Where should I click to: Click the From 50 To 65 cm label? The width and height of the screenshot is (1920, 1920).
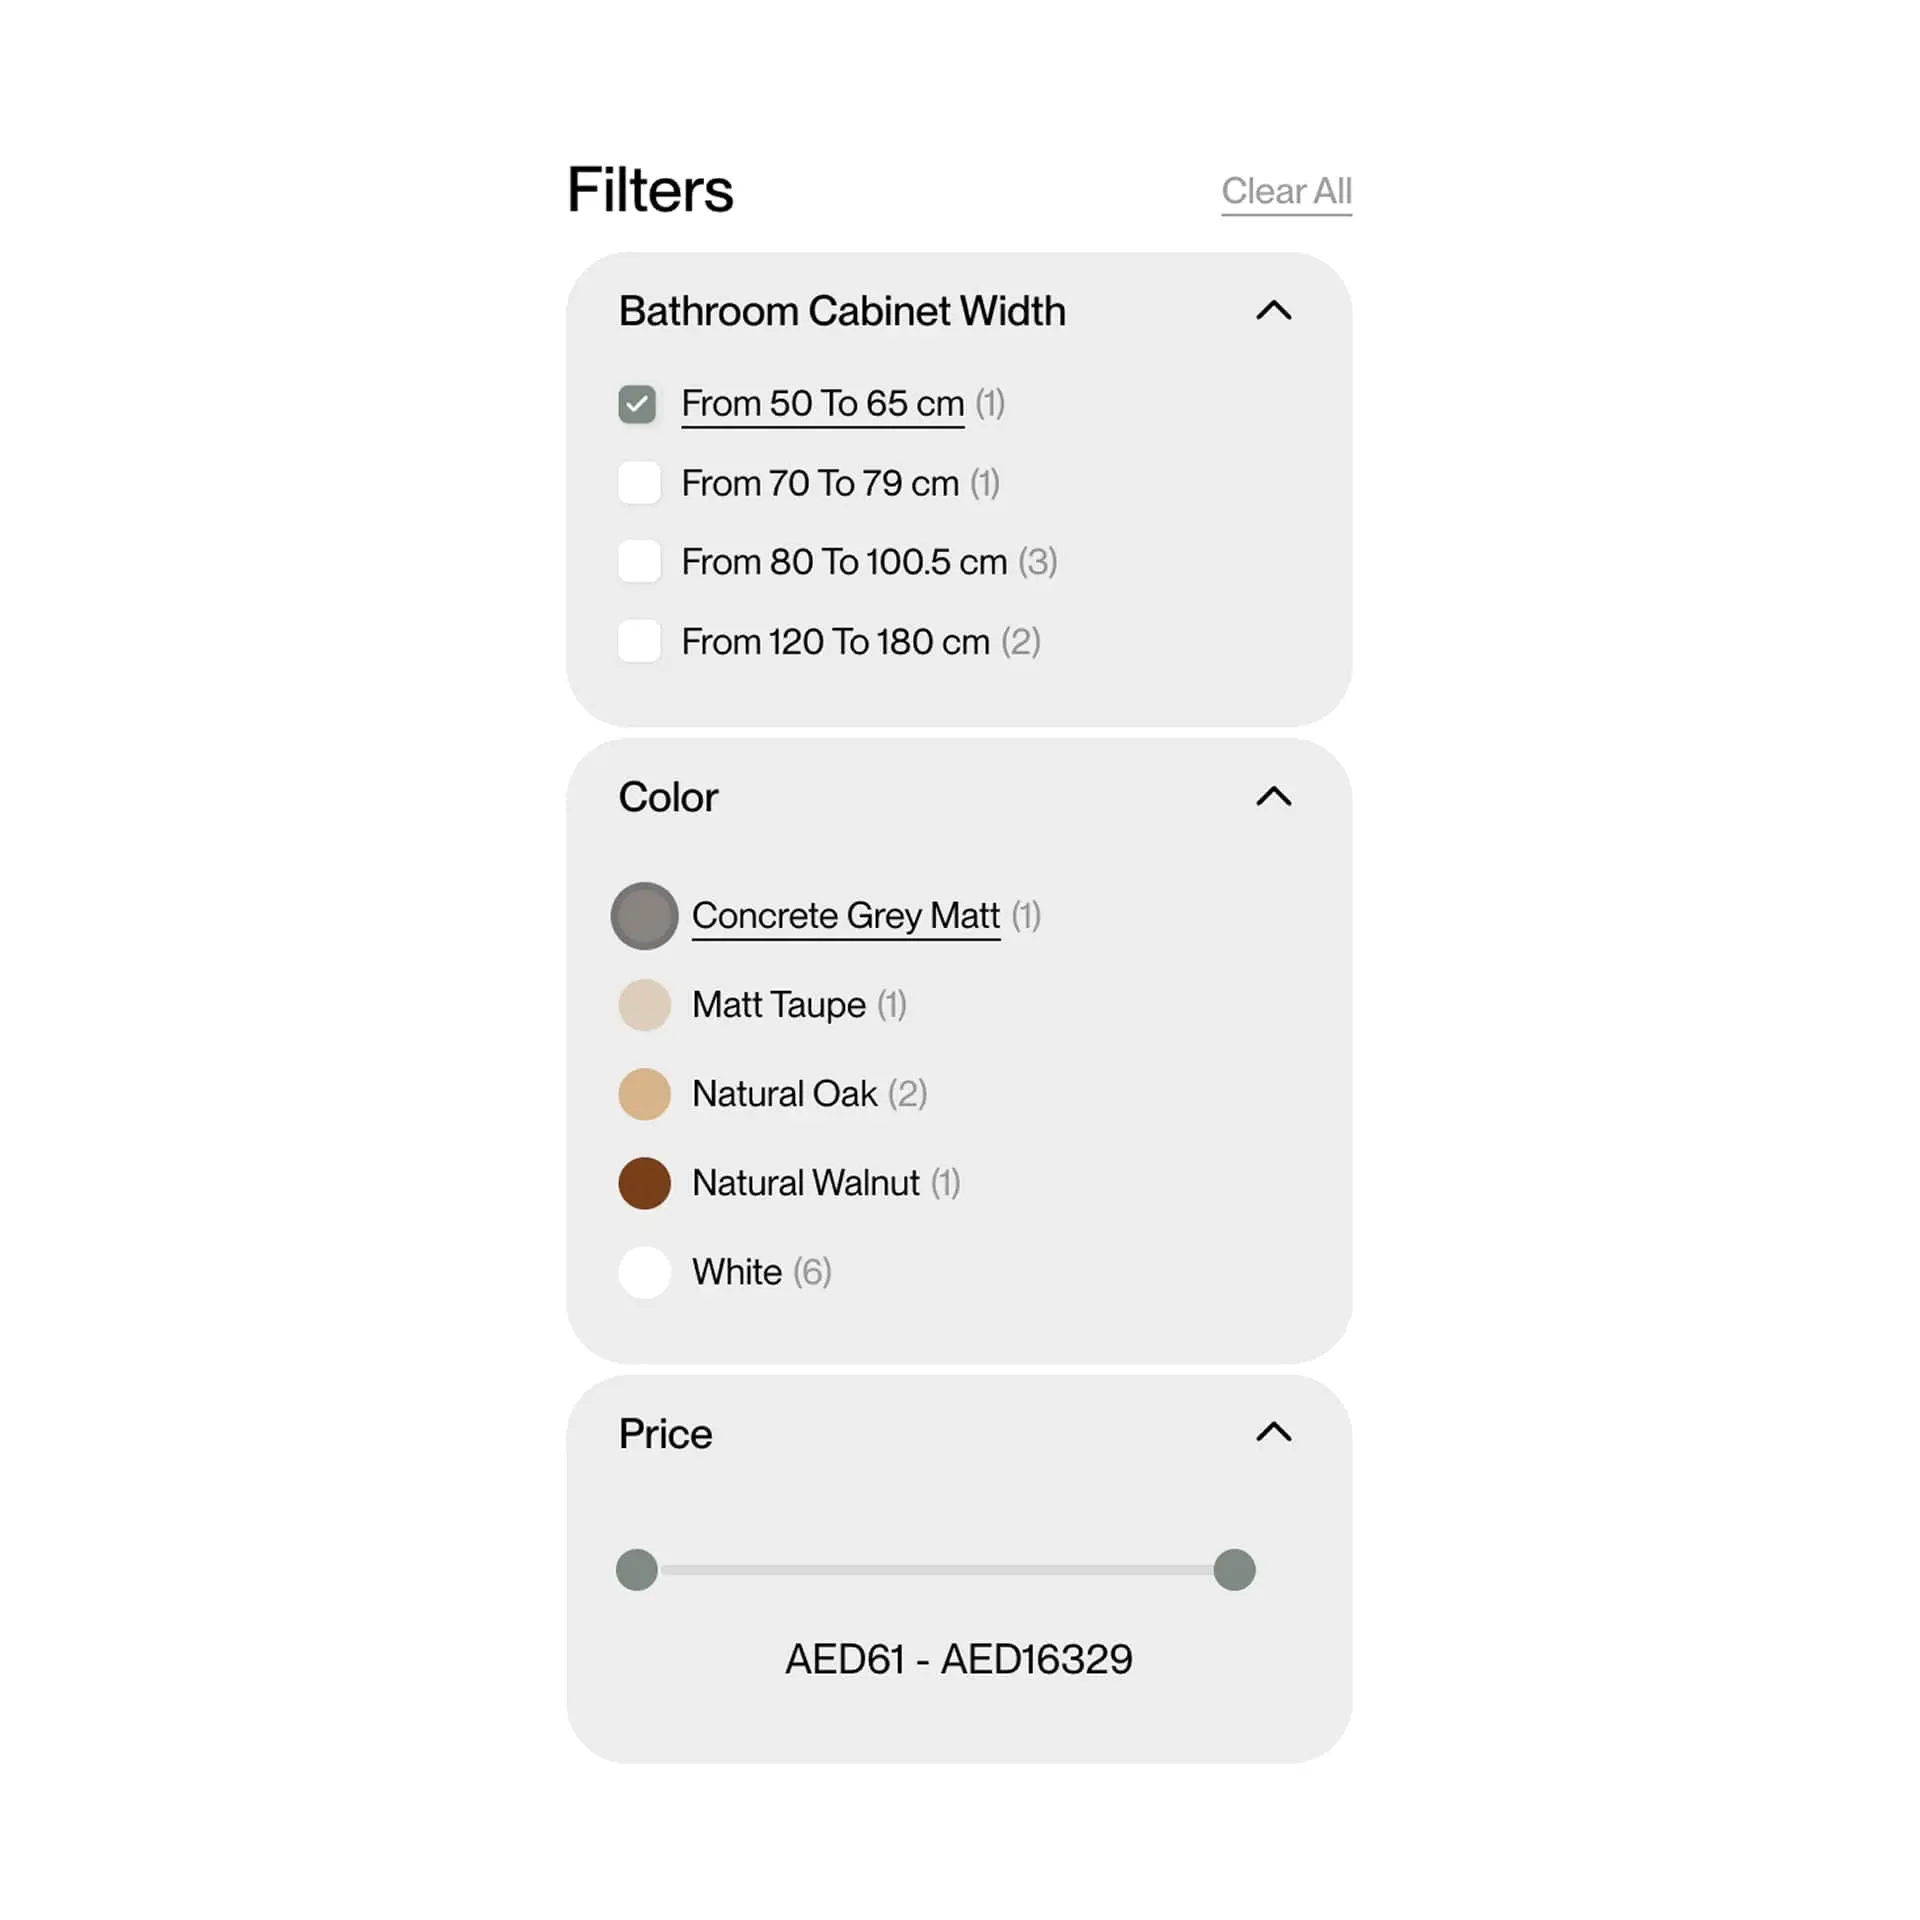click(822, 404)
